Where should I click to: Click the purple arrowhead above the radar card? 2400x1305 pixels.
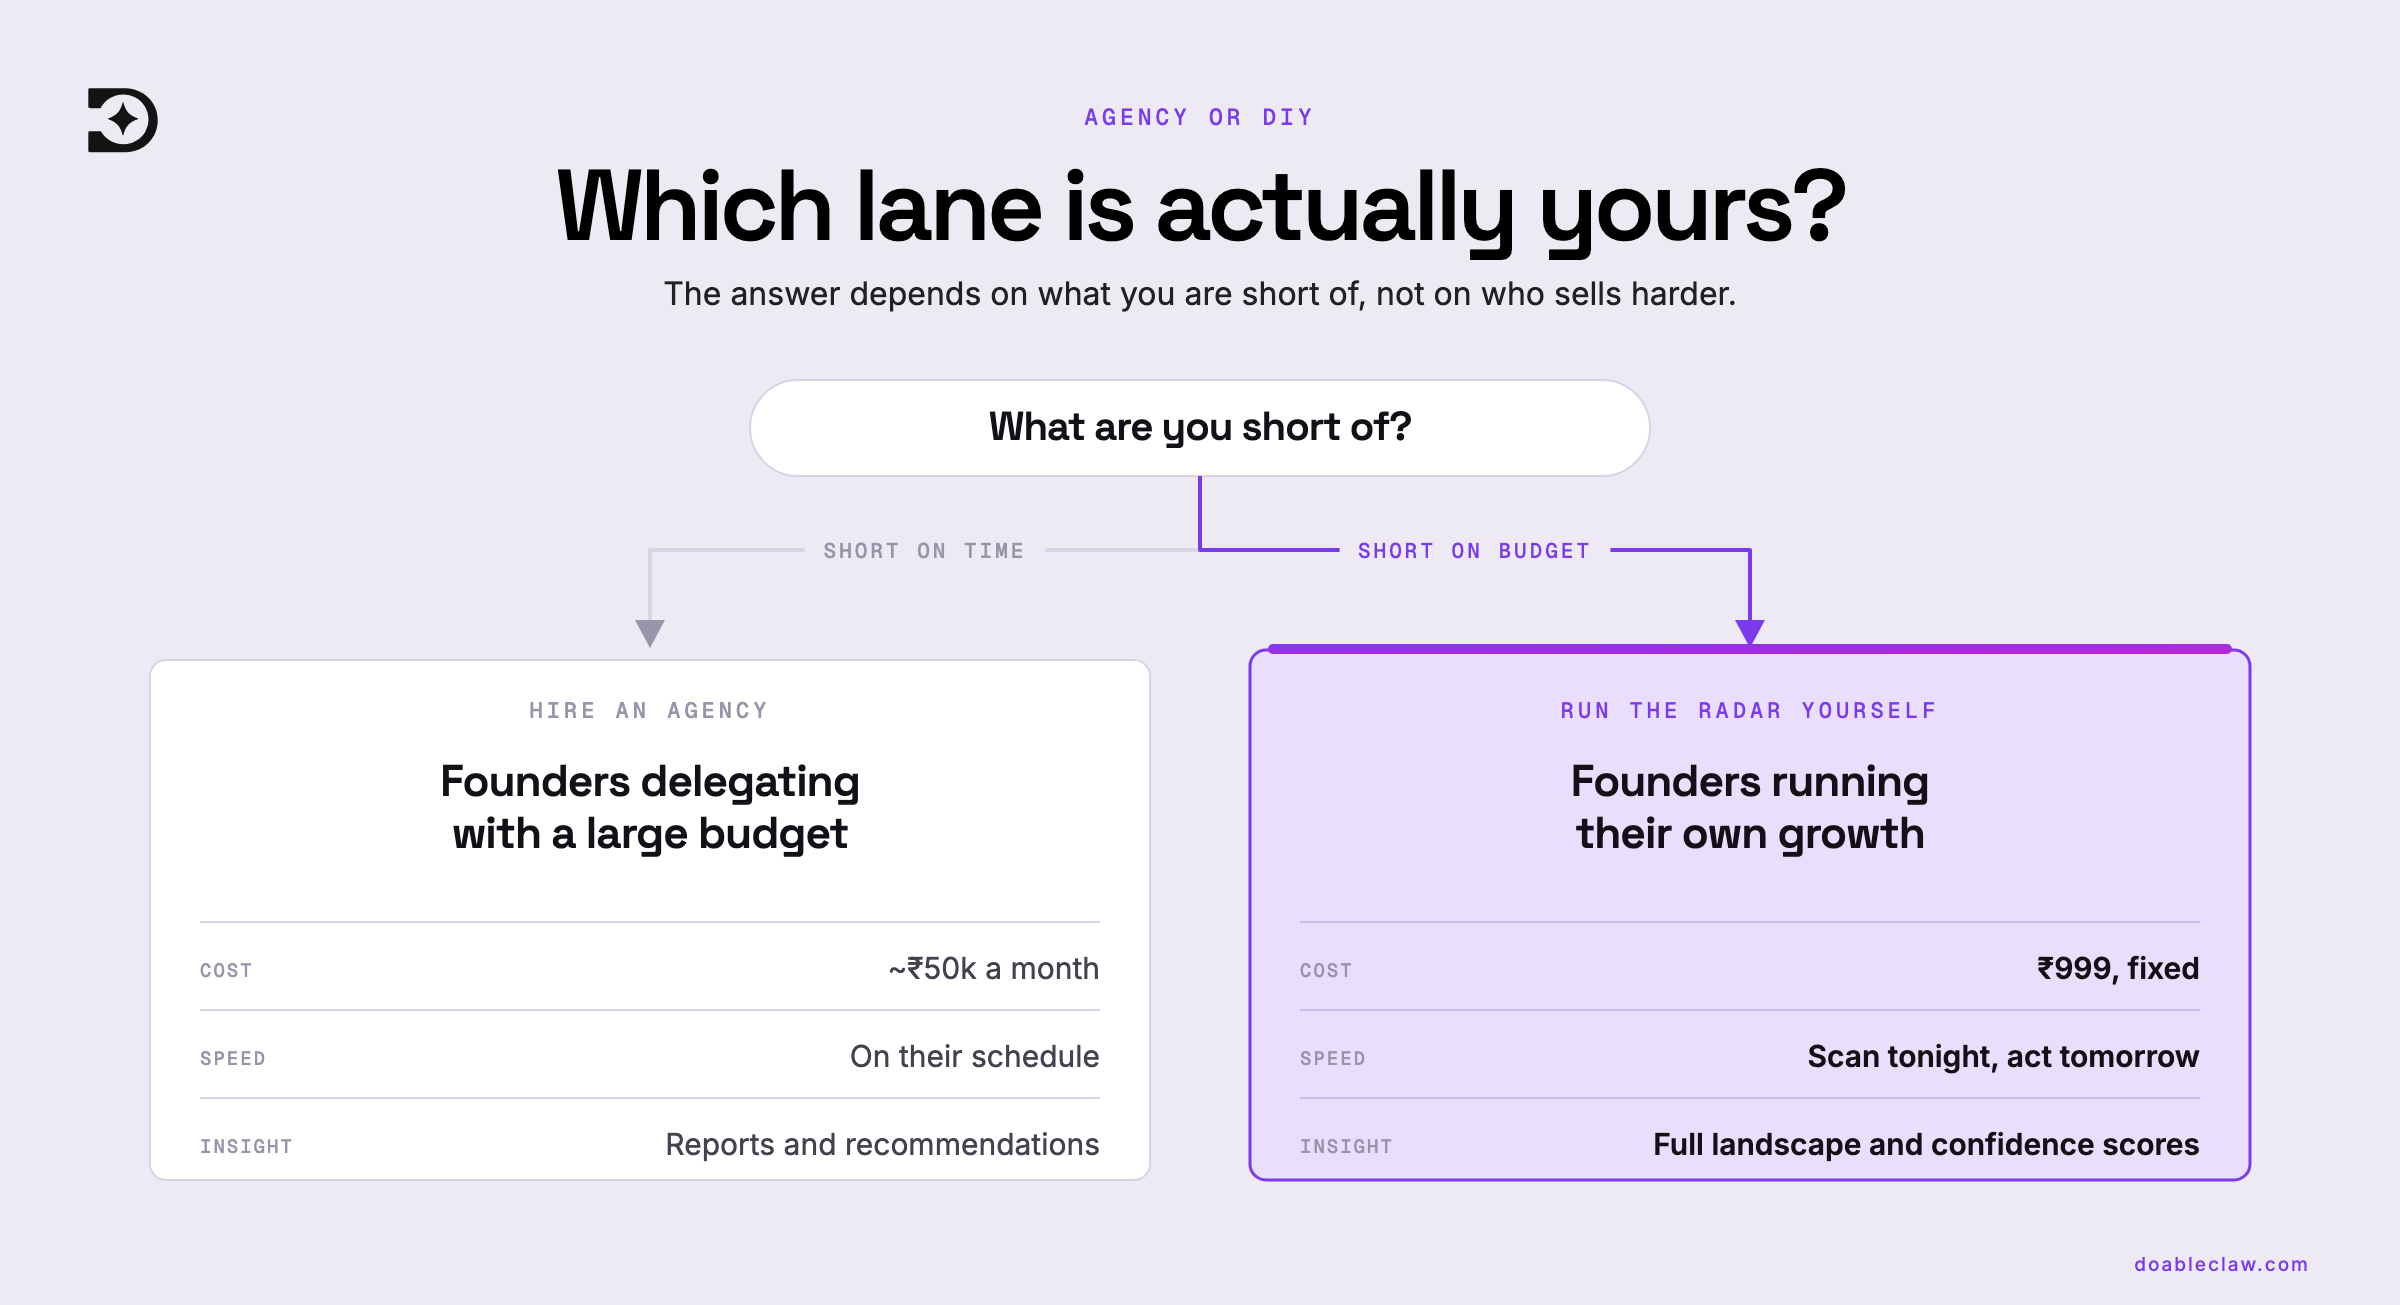coord(1749,632)
